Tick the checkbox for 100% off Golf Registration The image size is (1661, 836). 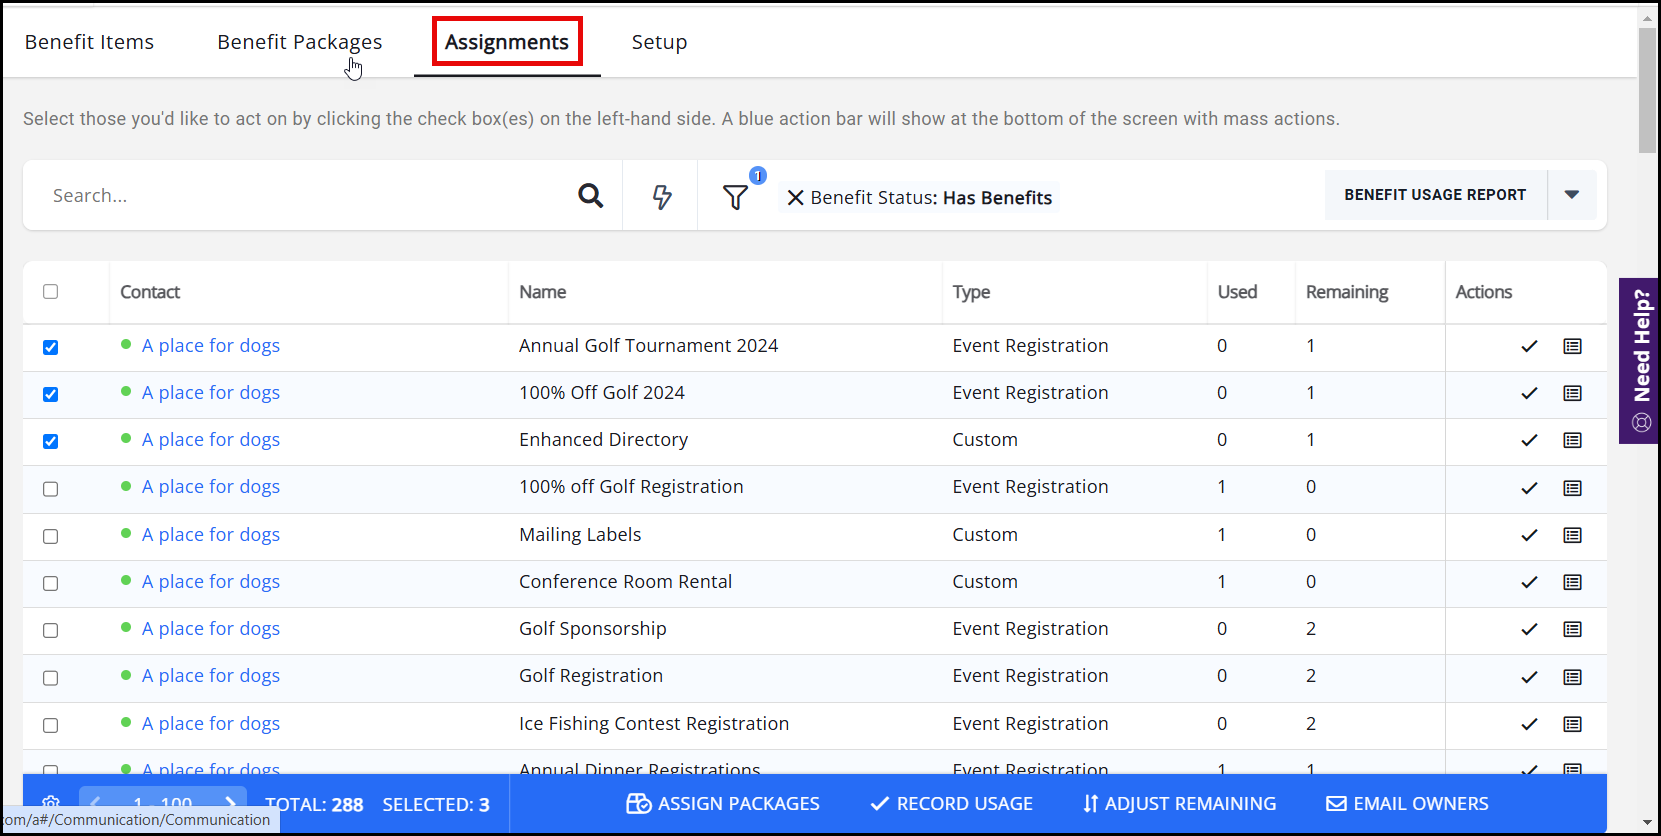pyautogui.click(x=51, y=489)
